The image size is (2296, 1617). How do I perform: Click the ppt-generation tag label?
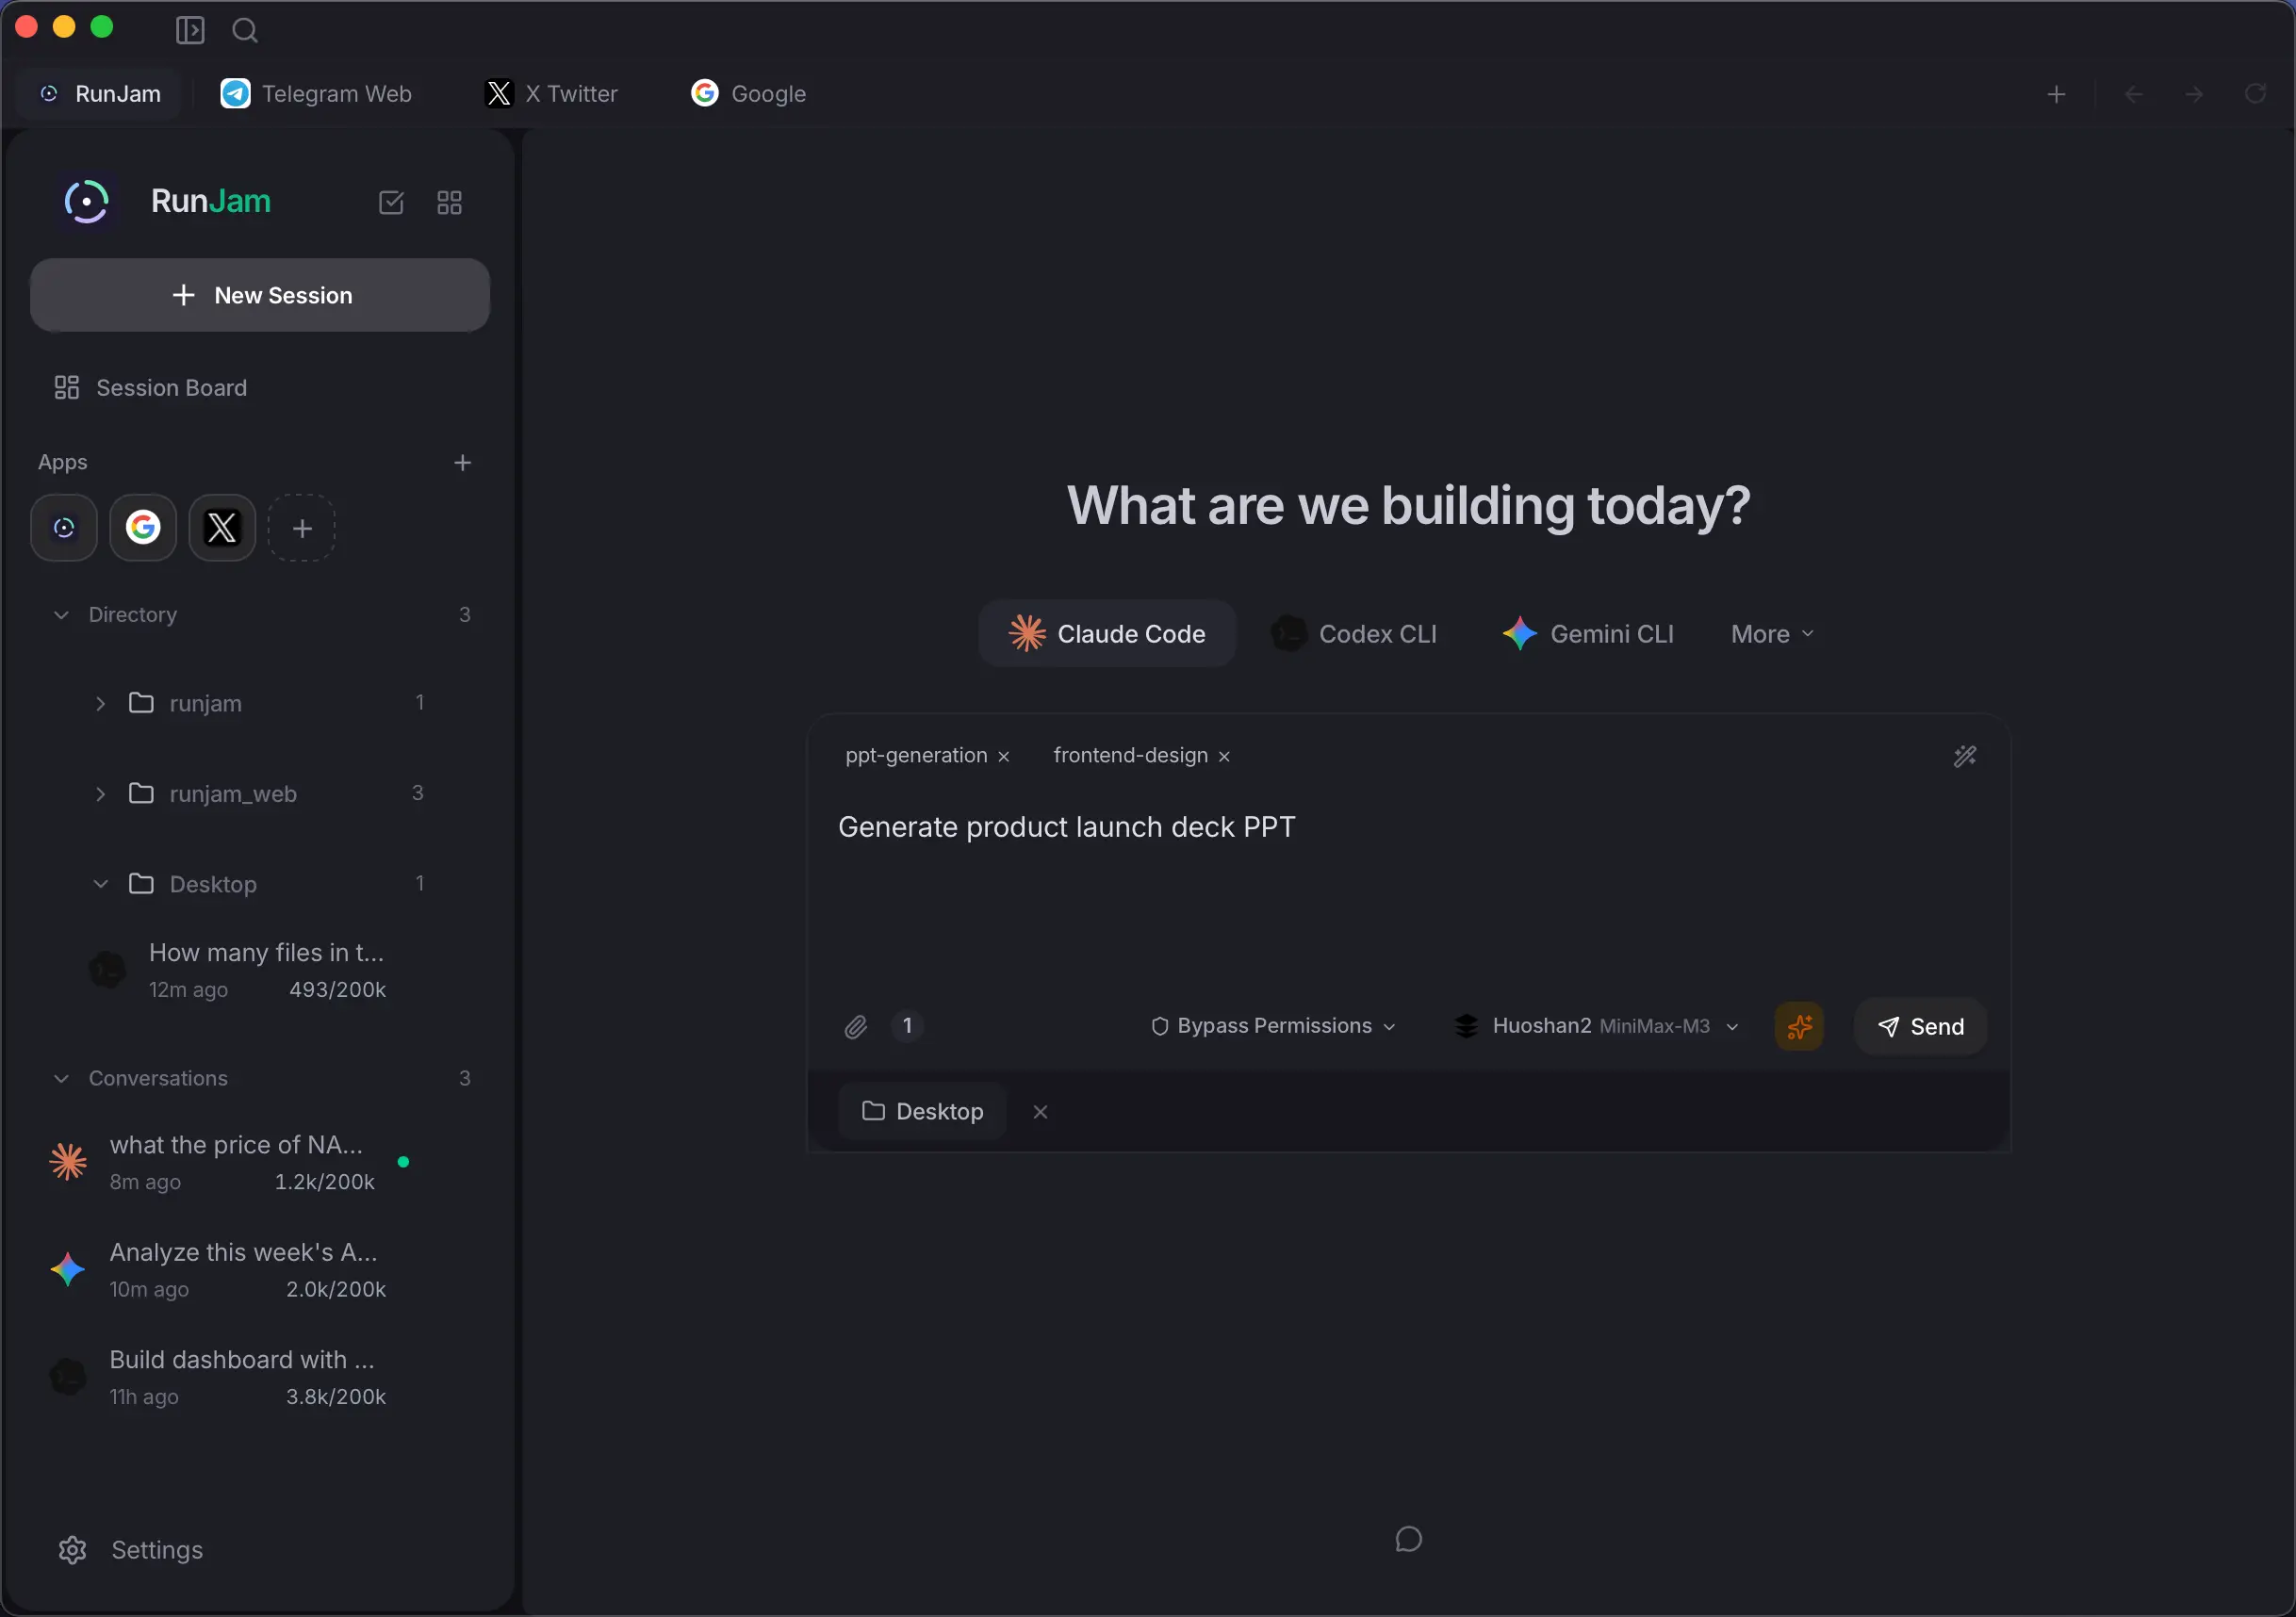(916, 756)
